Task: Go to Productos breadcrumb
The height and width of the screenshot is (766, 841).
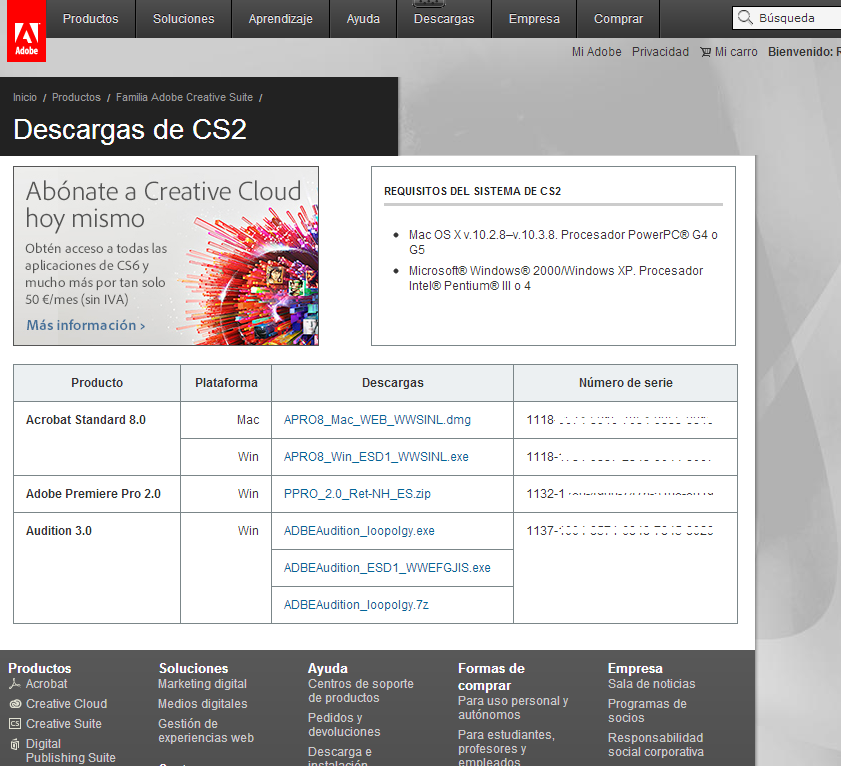Action: click(x=76, y=97)
